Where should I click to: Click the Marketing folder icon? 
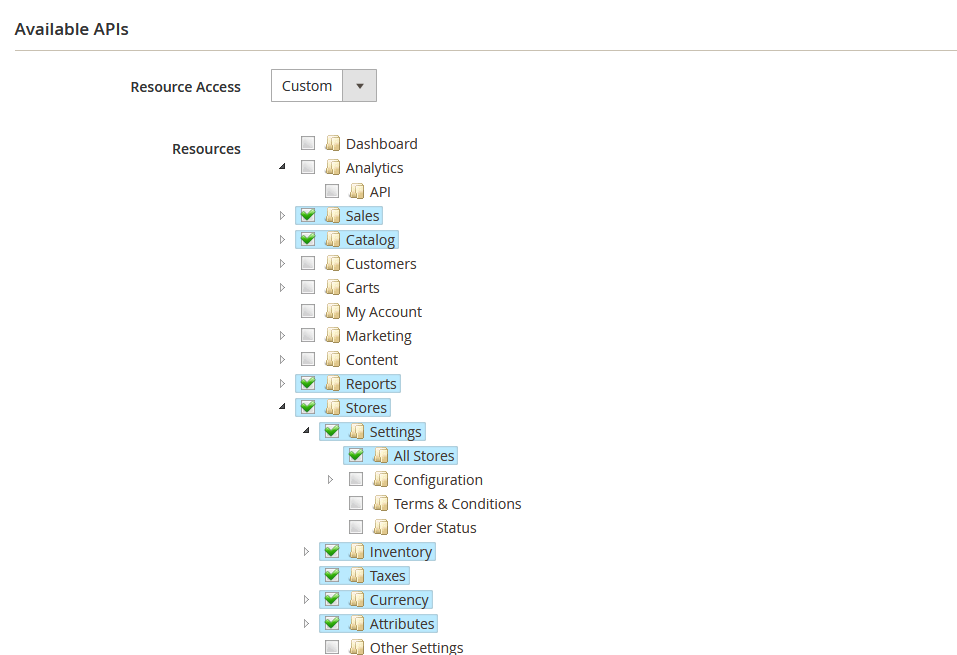click(333, 335)
